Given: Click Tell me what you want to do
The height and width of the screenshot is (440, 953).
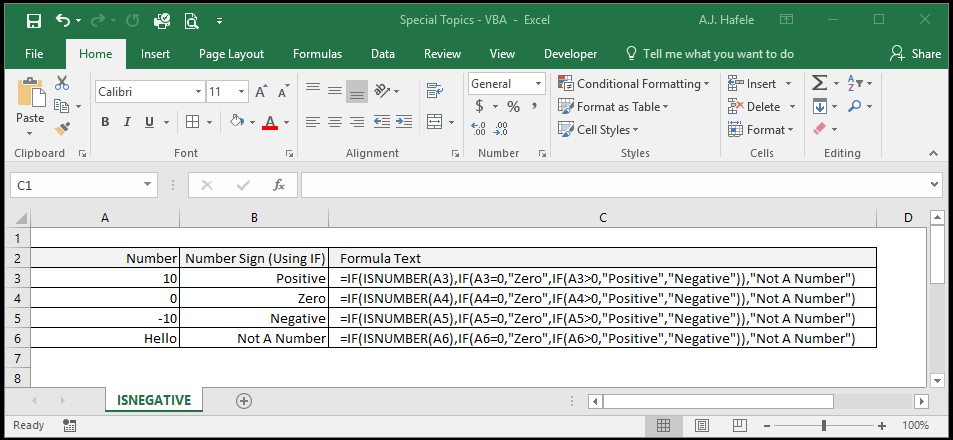Looking at the screenshot, I should coord(710,54).
